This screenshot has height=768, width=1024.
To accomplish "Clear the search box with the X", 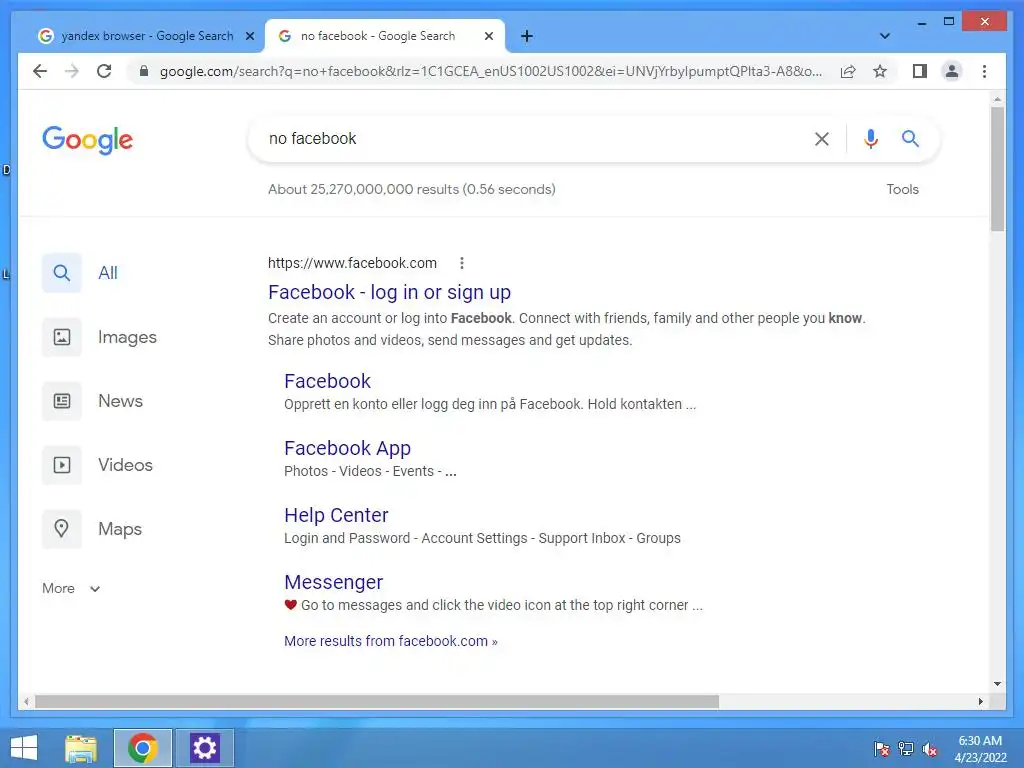I will pos(822,138).
